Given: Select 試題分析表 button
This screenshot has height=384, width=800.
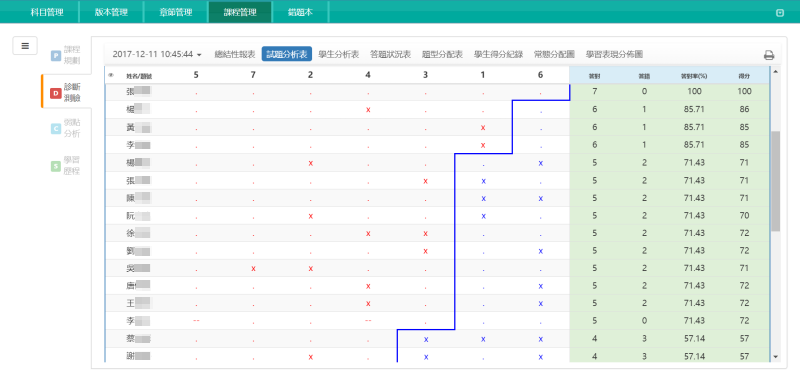Looking at the screenshot, I should (287, 54).
